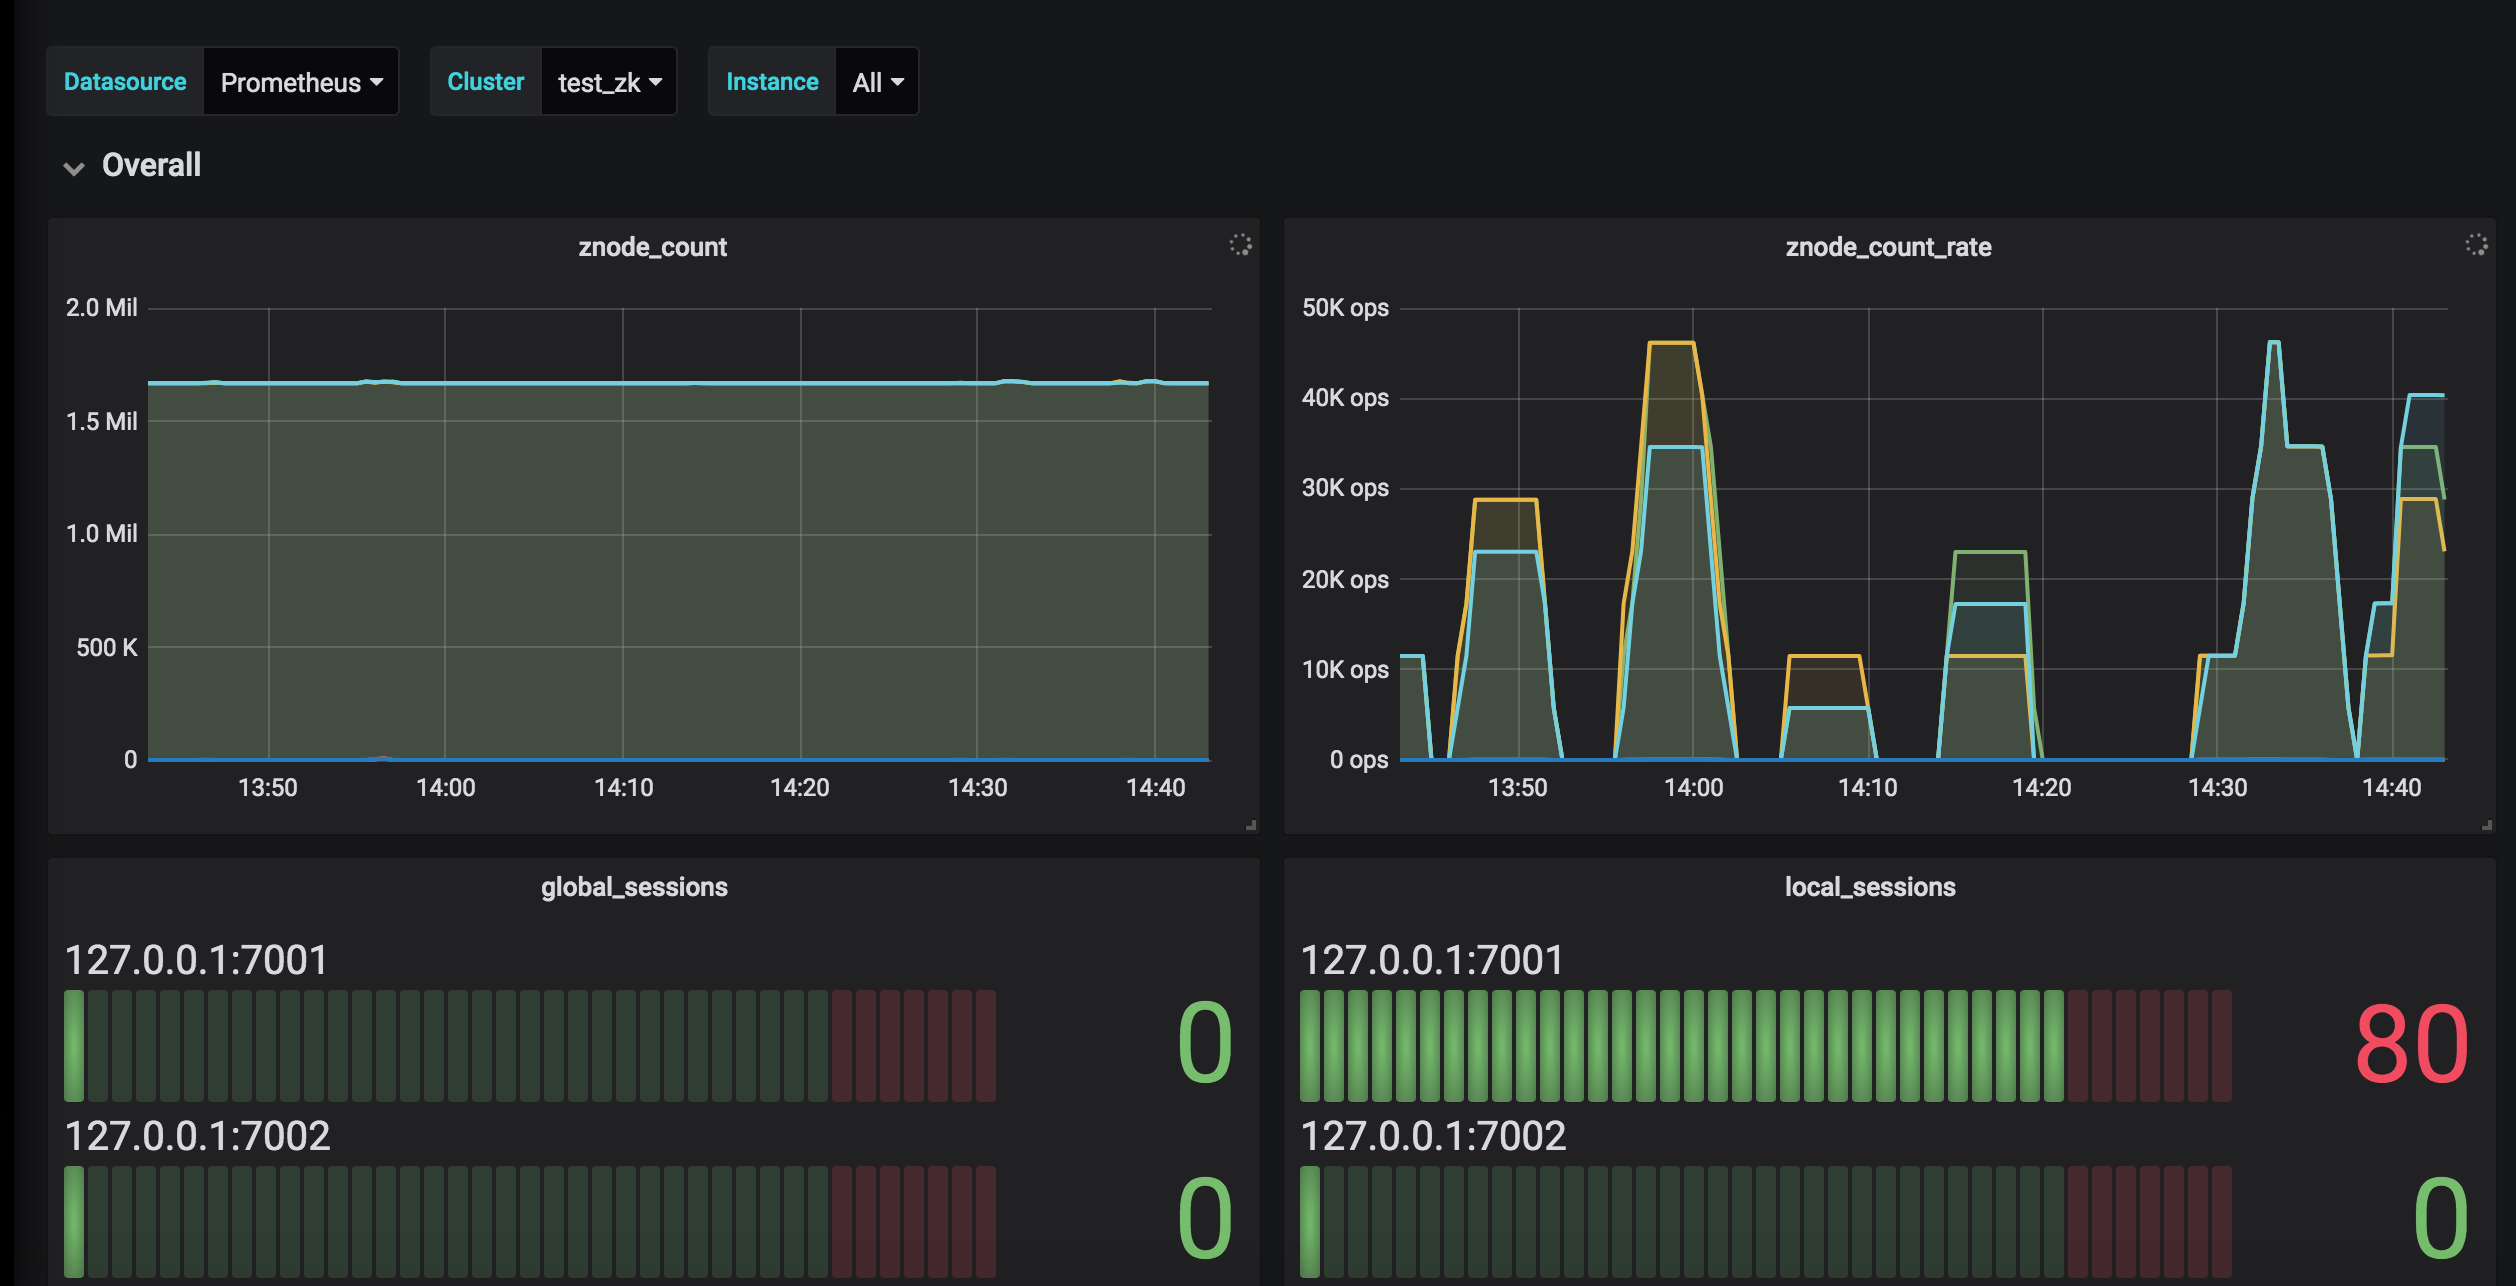2516x1286 pixels.
Task: Open the global_sessions panel title menu
Action: coord(634,887)
